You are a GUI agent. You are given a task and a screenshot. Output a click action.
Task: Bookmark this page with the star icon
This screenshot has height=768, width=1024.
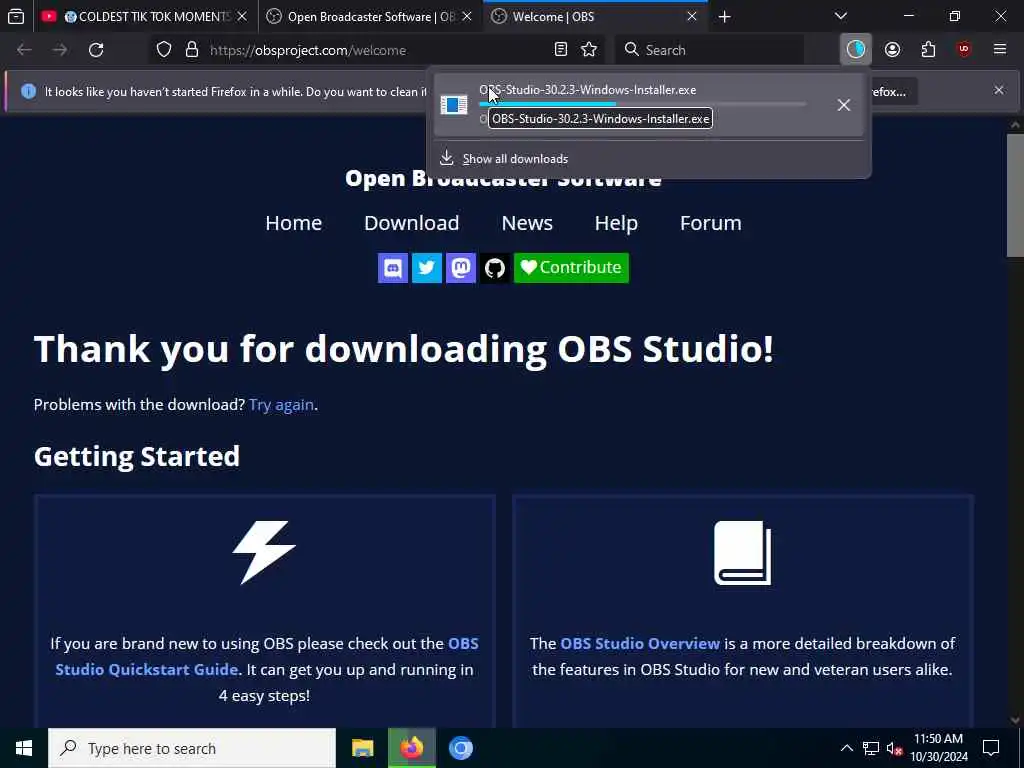(x=589, y=50)
